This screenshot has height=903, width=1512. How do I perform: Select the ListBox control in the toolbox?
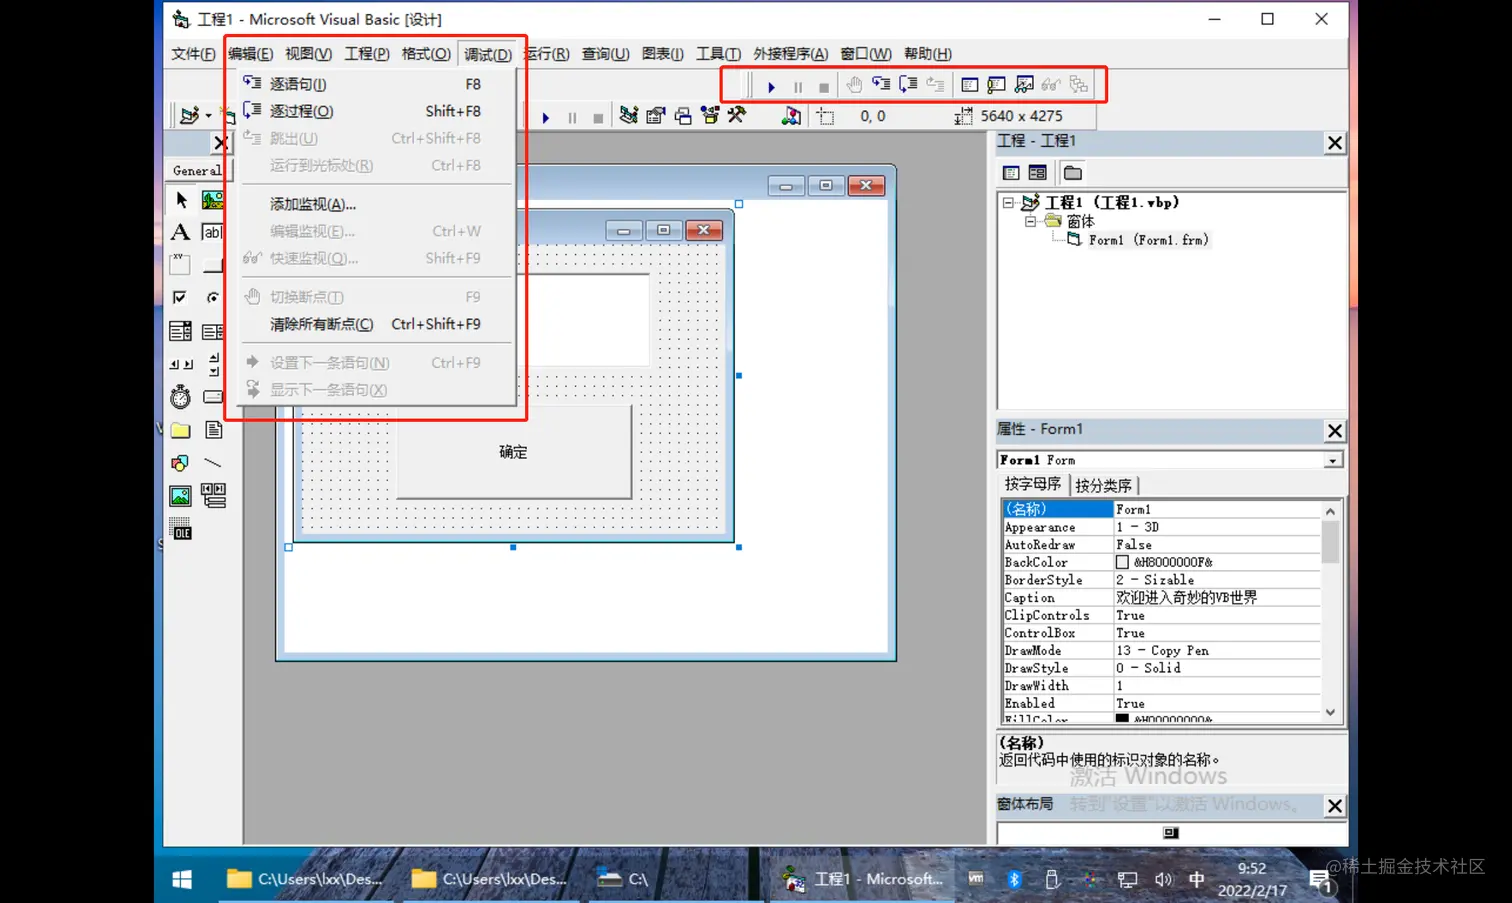(x=212, y=331)
